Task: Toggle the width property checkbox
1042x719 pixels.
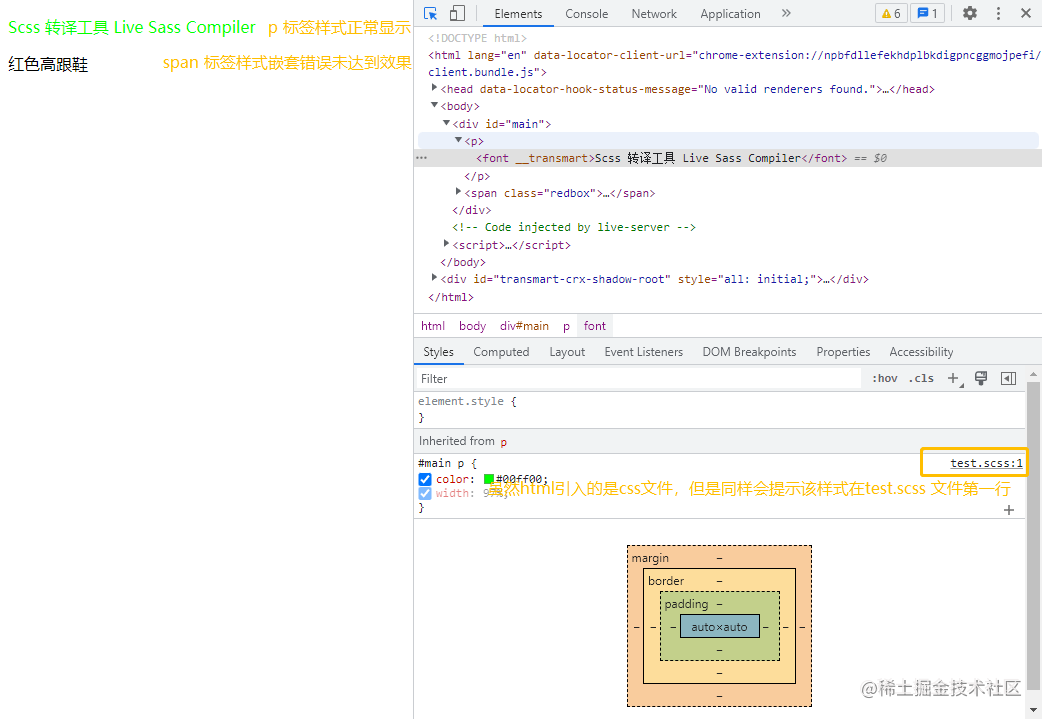Action: pos(425,494)
